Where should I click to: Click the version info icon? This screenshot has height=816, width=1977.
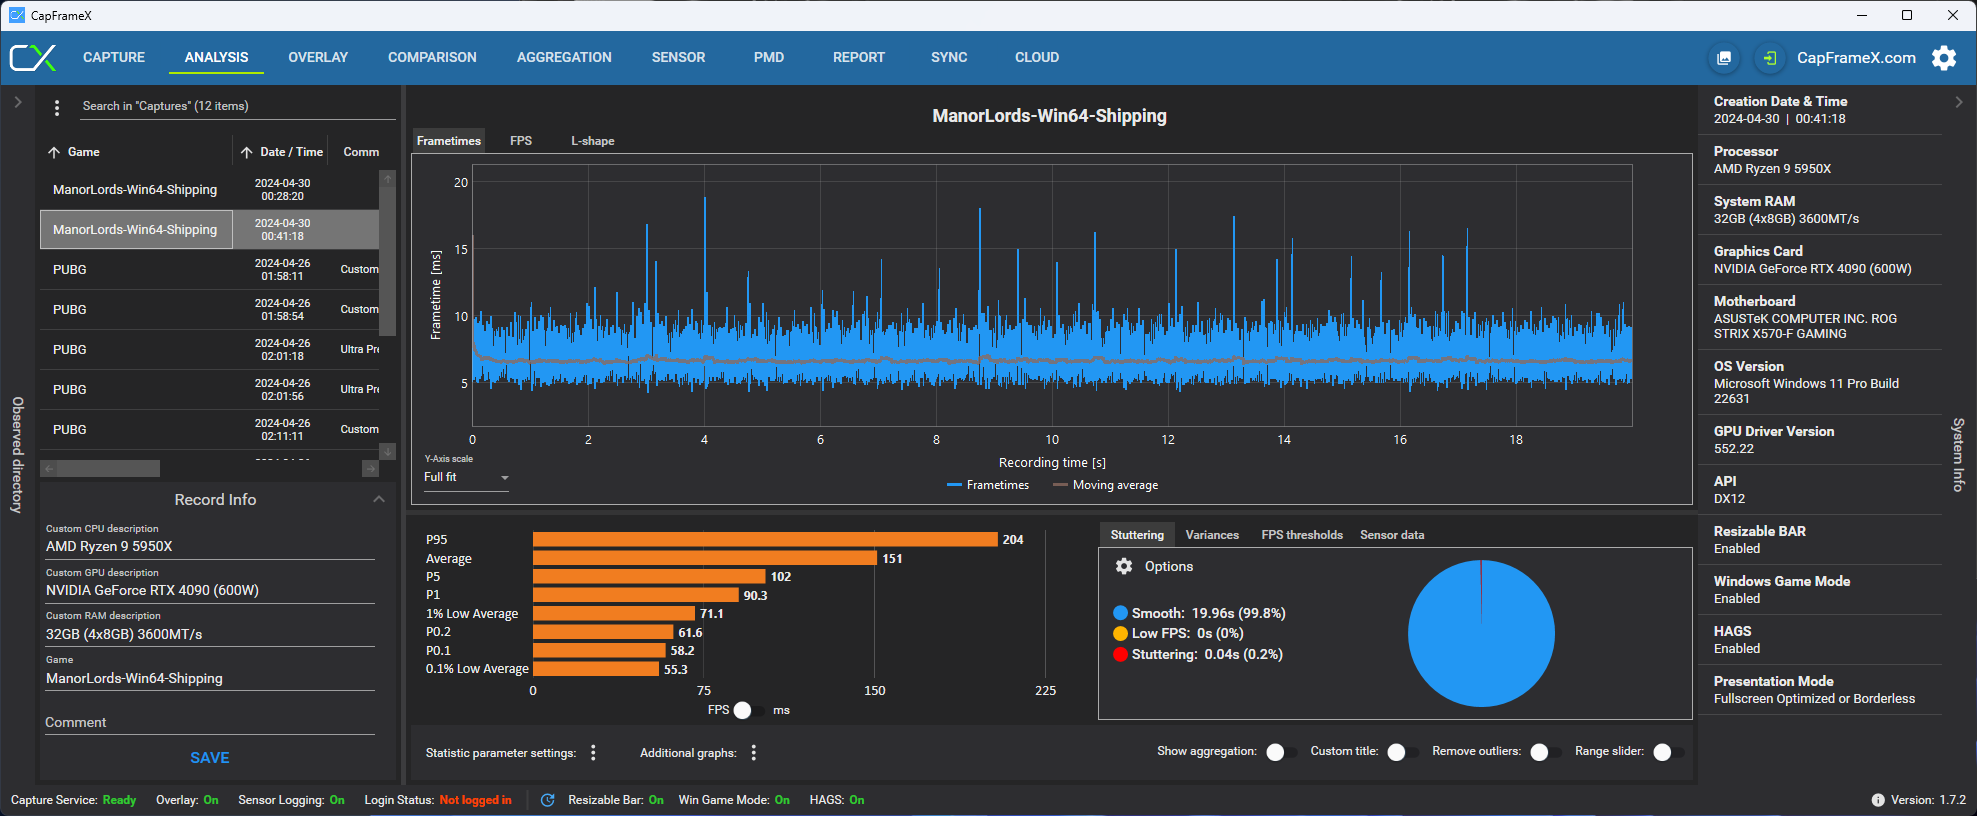coord(1878,800)
